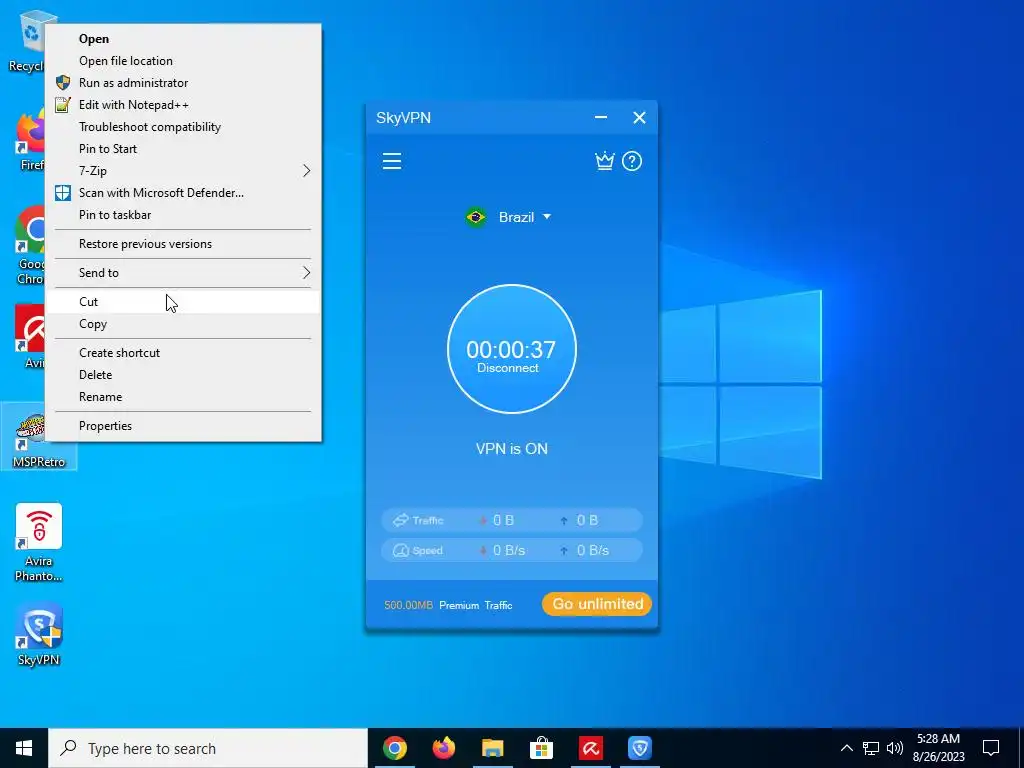The width and height of the screenshot is (1024, 768).
Task: Expand the Brazil server dropdown arrow
Action: [x=547, y=216]
